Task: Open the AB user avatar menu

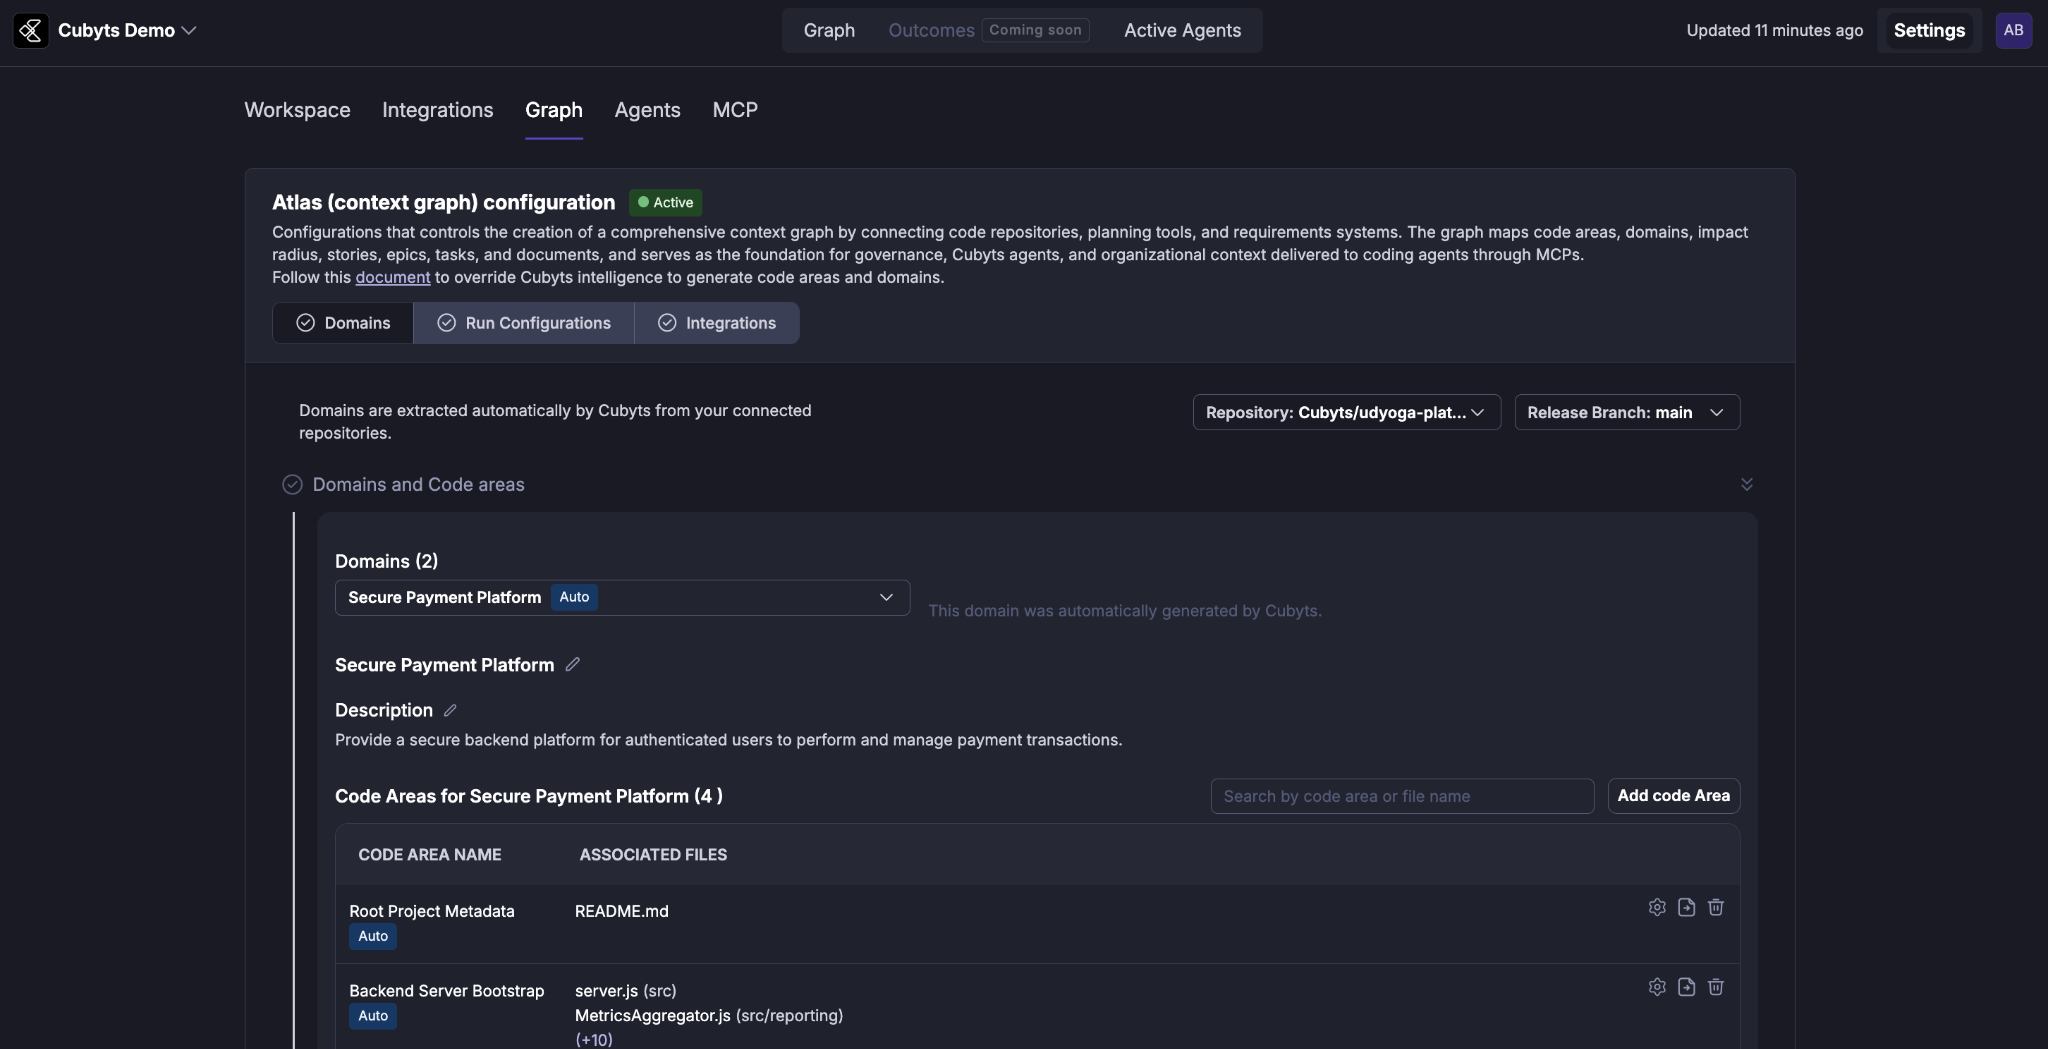Action: 2013,30
